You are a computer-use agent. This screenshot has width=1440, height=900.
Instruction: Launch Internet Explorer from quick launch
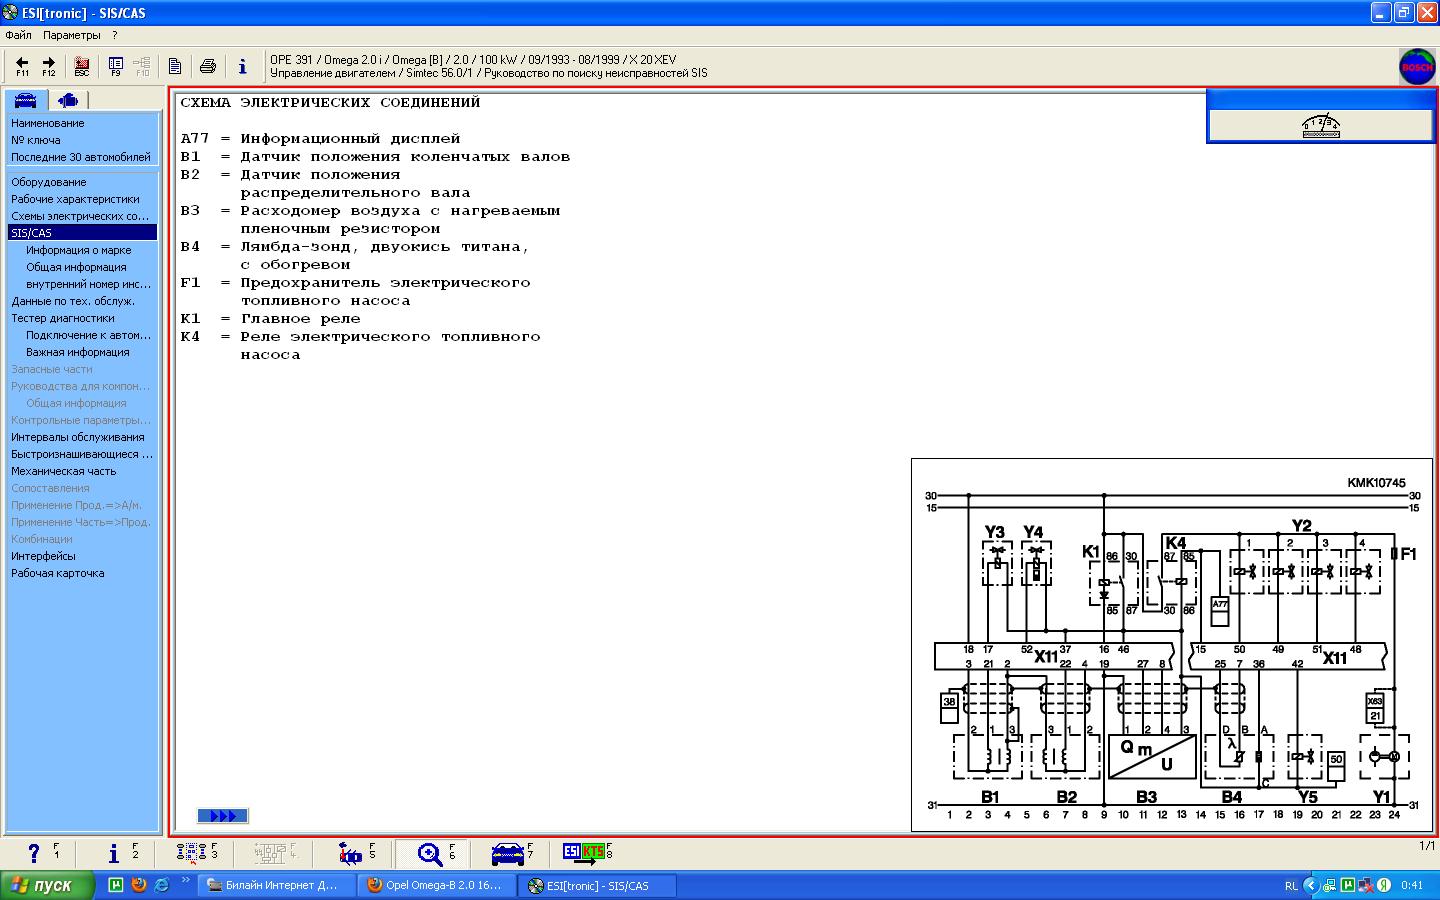tap(161, 885)
